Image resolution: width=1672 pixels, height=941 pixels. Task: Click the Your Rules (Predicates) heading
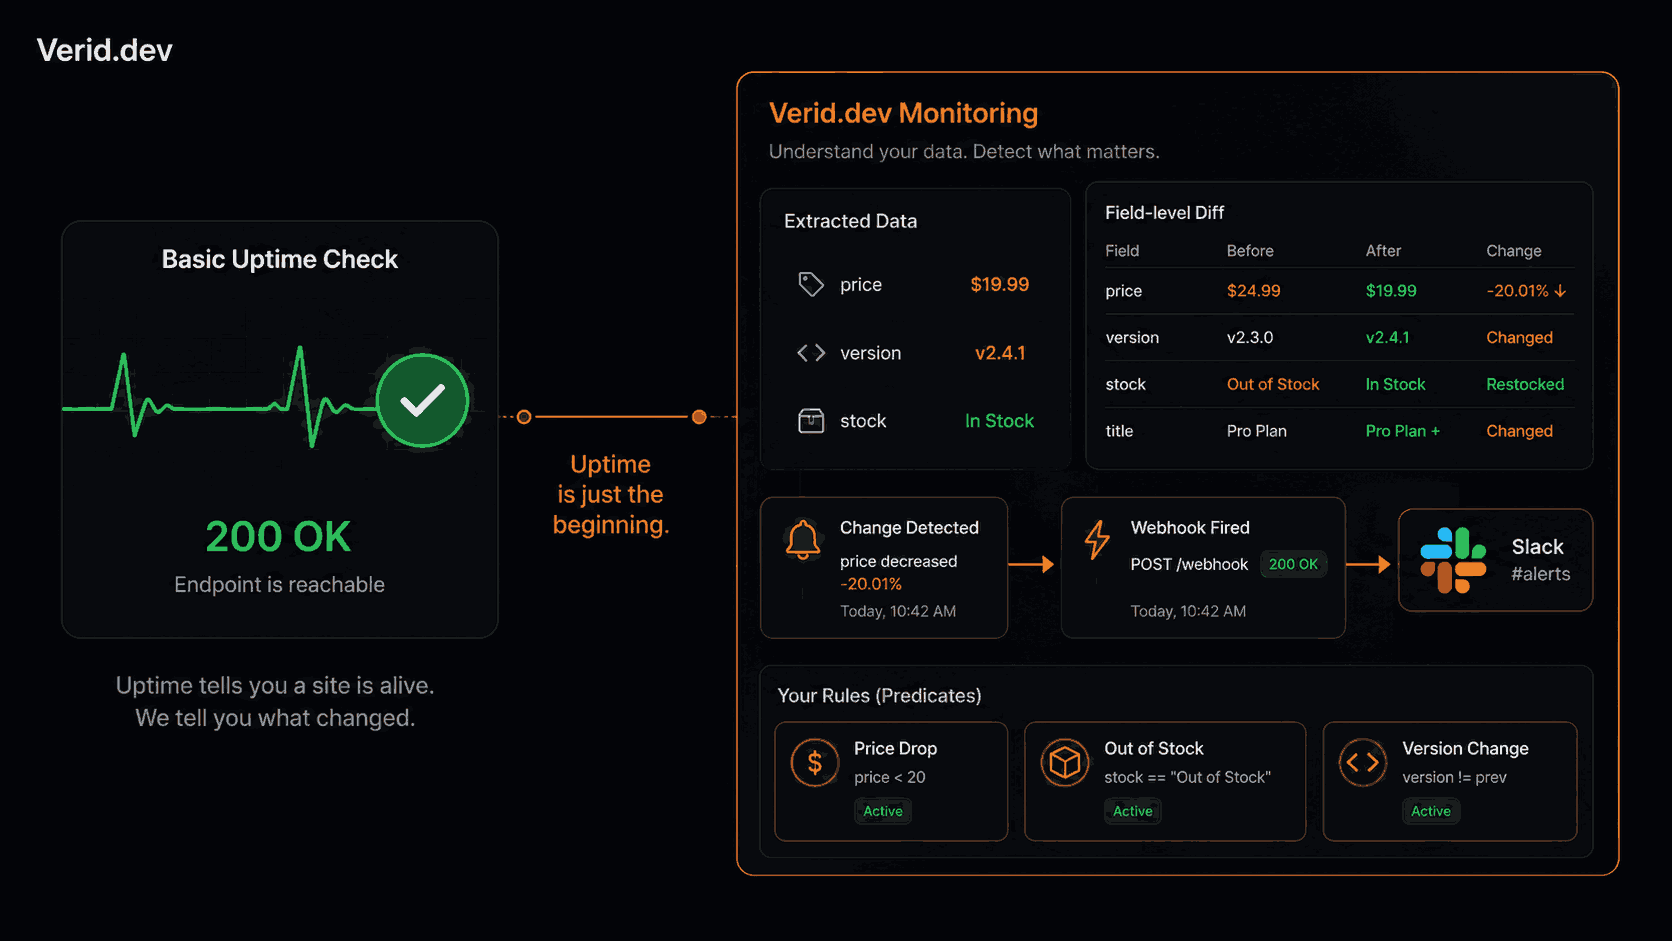point(879,695)
